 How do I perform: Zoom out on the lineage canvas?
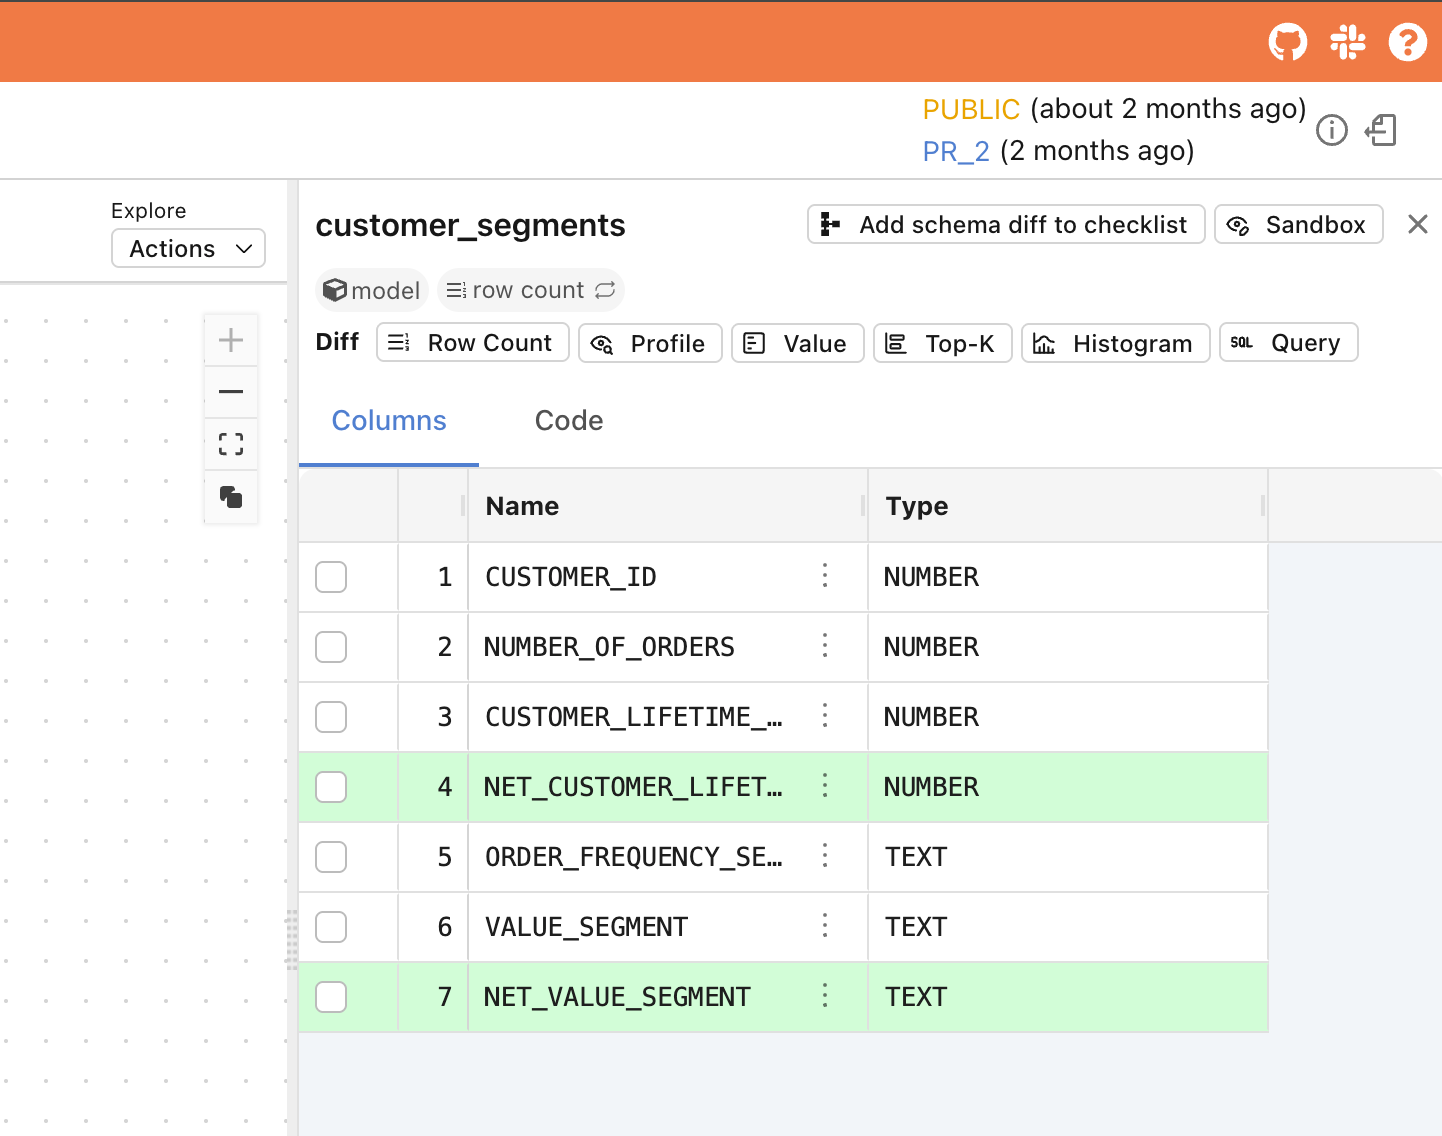tap(231, 392)
